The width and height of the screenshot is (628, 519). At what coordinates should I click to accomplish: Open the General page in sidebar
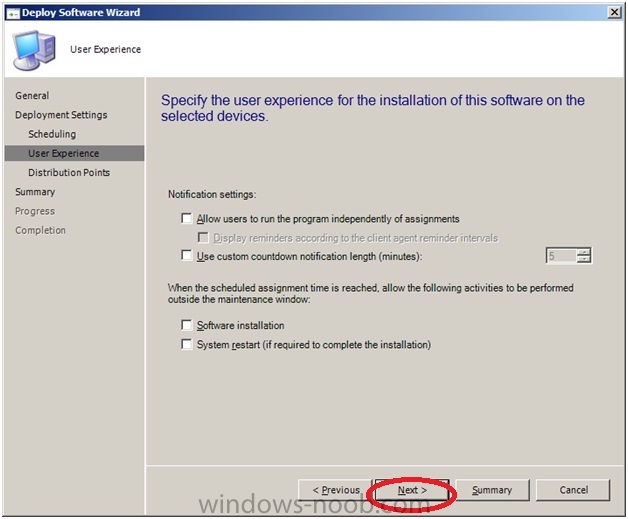pos(32,96)
